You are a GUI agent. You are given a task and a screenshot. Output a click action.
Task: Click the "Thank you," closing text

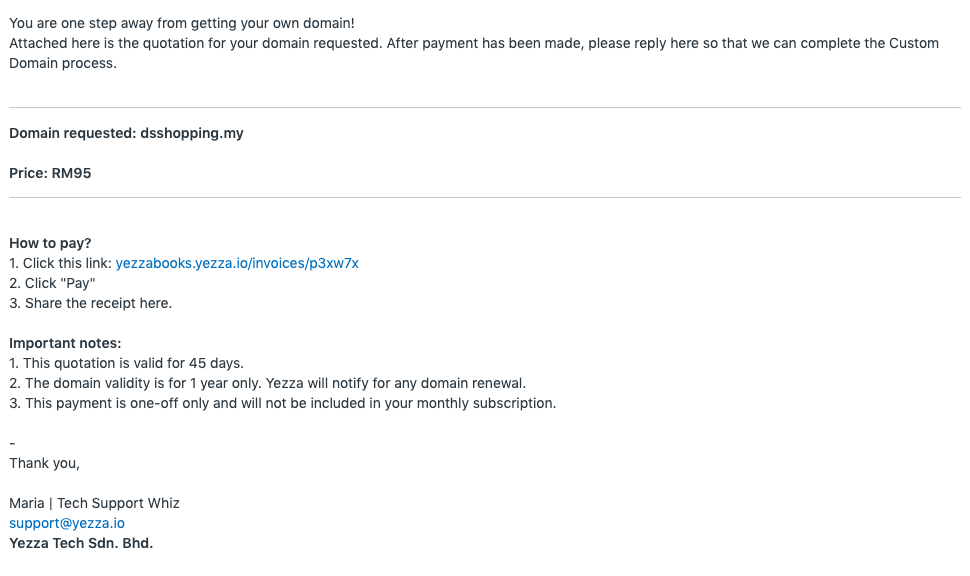(44, 463)
